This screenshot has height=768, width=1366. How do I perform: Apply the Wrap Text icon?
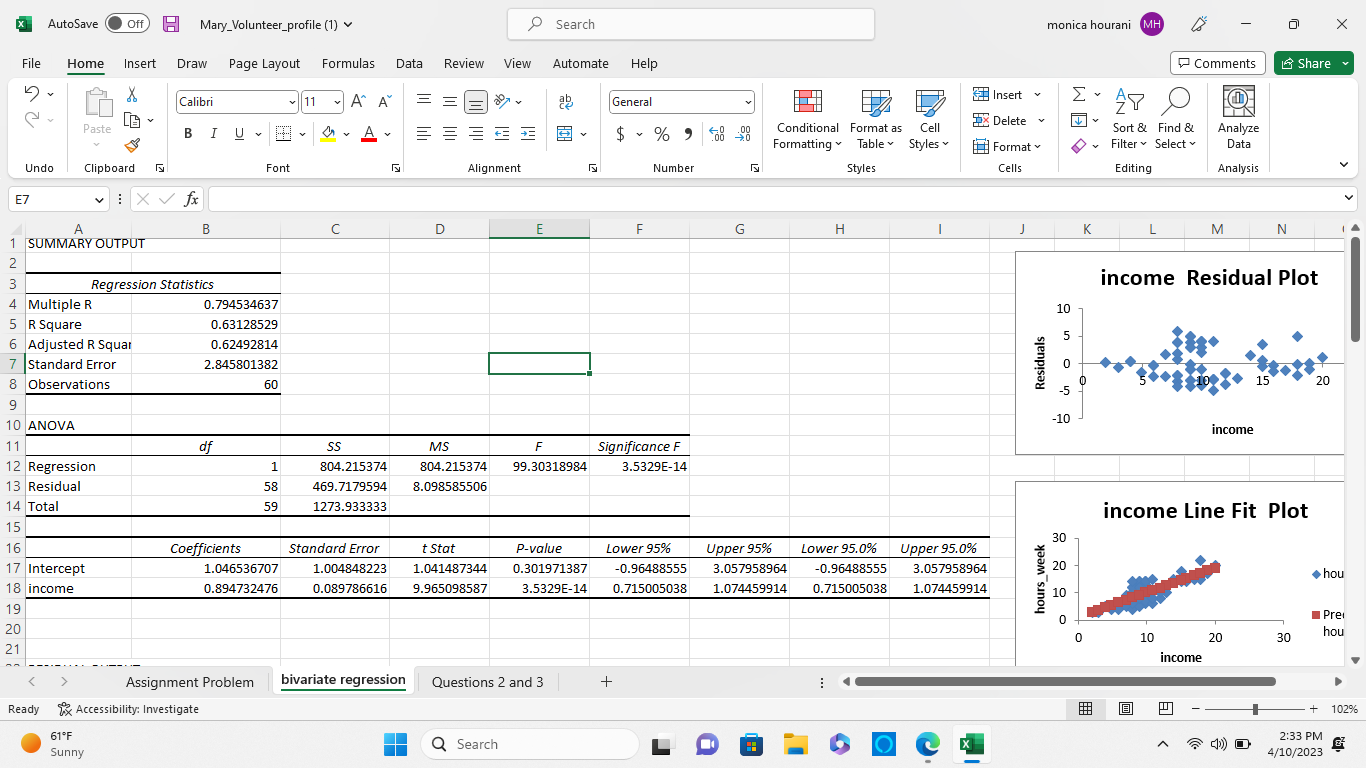(566, 102)
